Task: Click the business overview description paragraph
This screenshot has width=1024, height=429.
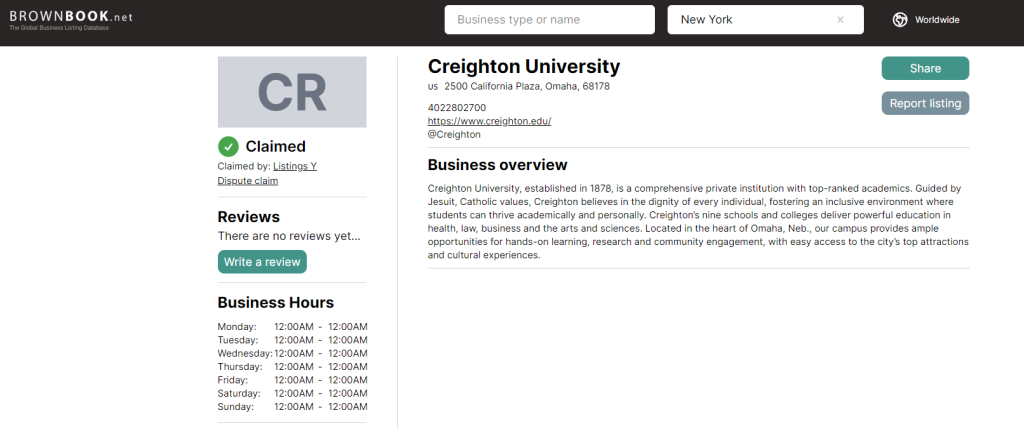Action: tap(698, 221)
